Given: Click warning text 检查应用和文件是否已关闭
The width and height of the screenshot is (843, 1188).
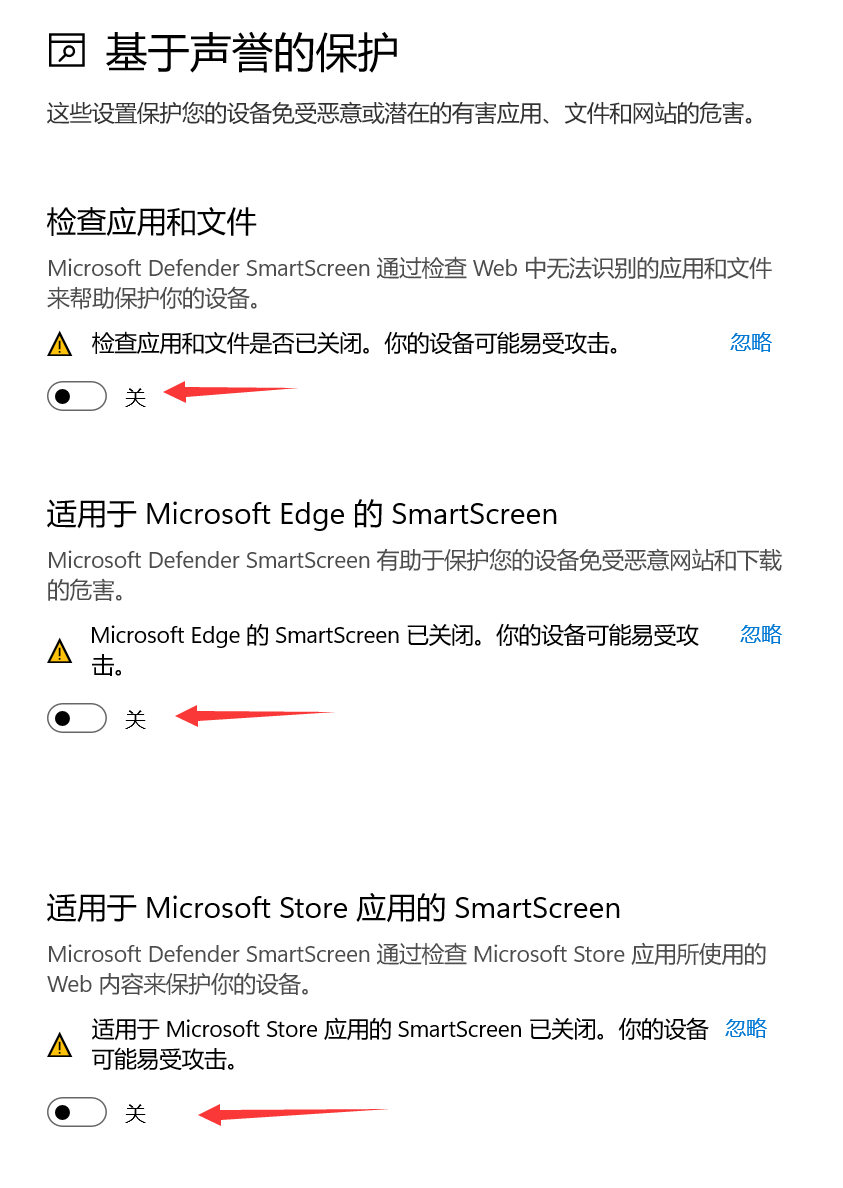Looking at the screenshot, I should click(x=357, y=344).
